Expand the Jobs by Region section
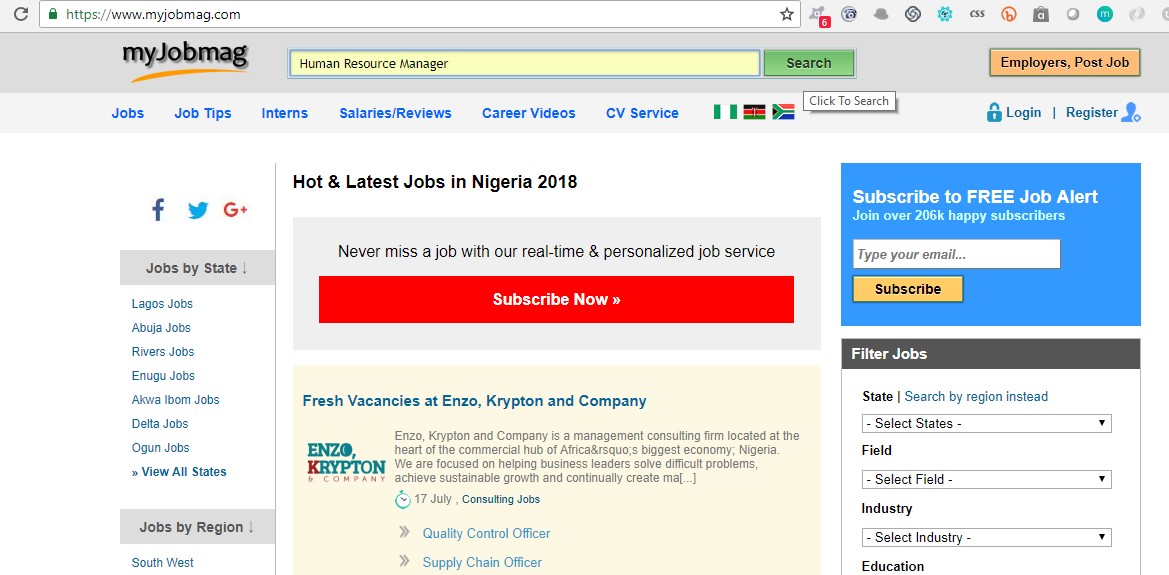Screen dimensions: 1169x575 pos(197,527)
